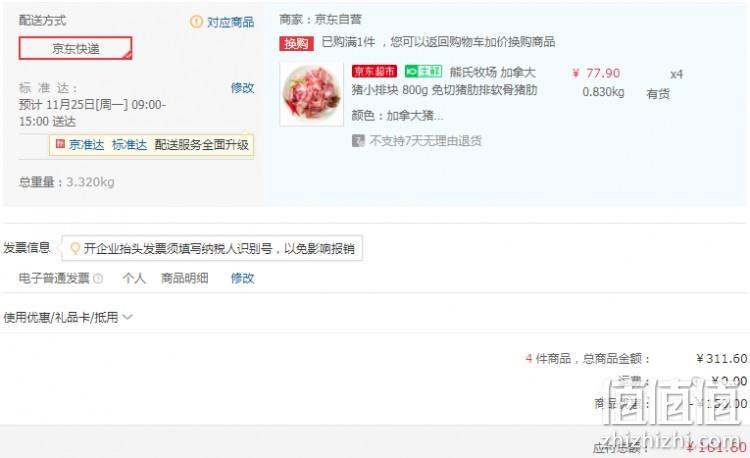Expand the 使用优惠/礼品卡/抵用 section
Viewport: 750px width, 458px height.
(67, 317)
